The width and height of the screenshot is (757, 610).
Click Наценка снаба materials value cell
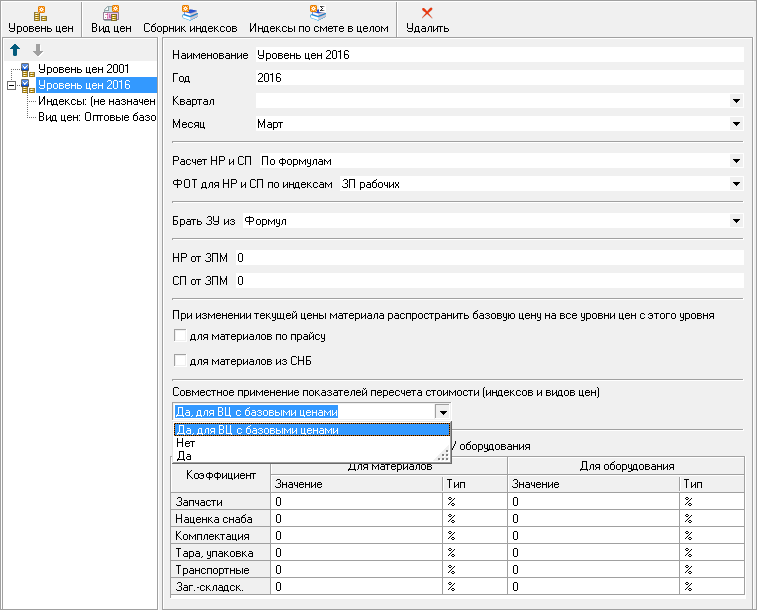356,518
